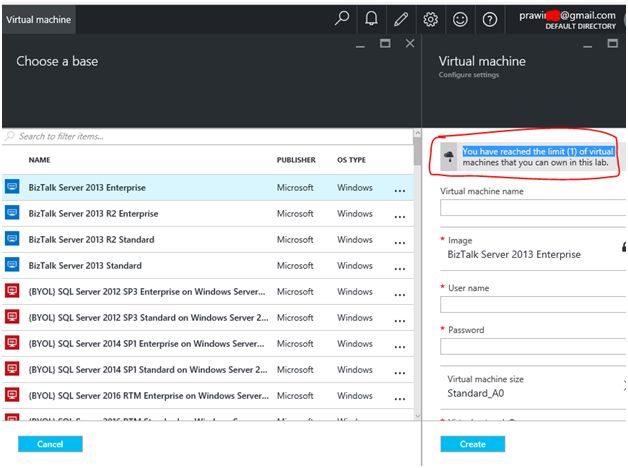Select BizTalk Server 2013 R2 Enterprise image
Image resolution: width=628 pixels, height=468 pixels.
pyautogui.click(x=208, y=213)
